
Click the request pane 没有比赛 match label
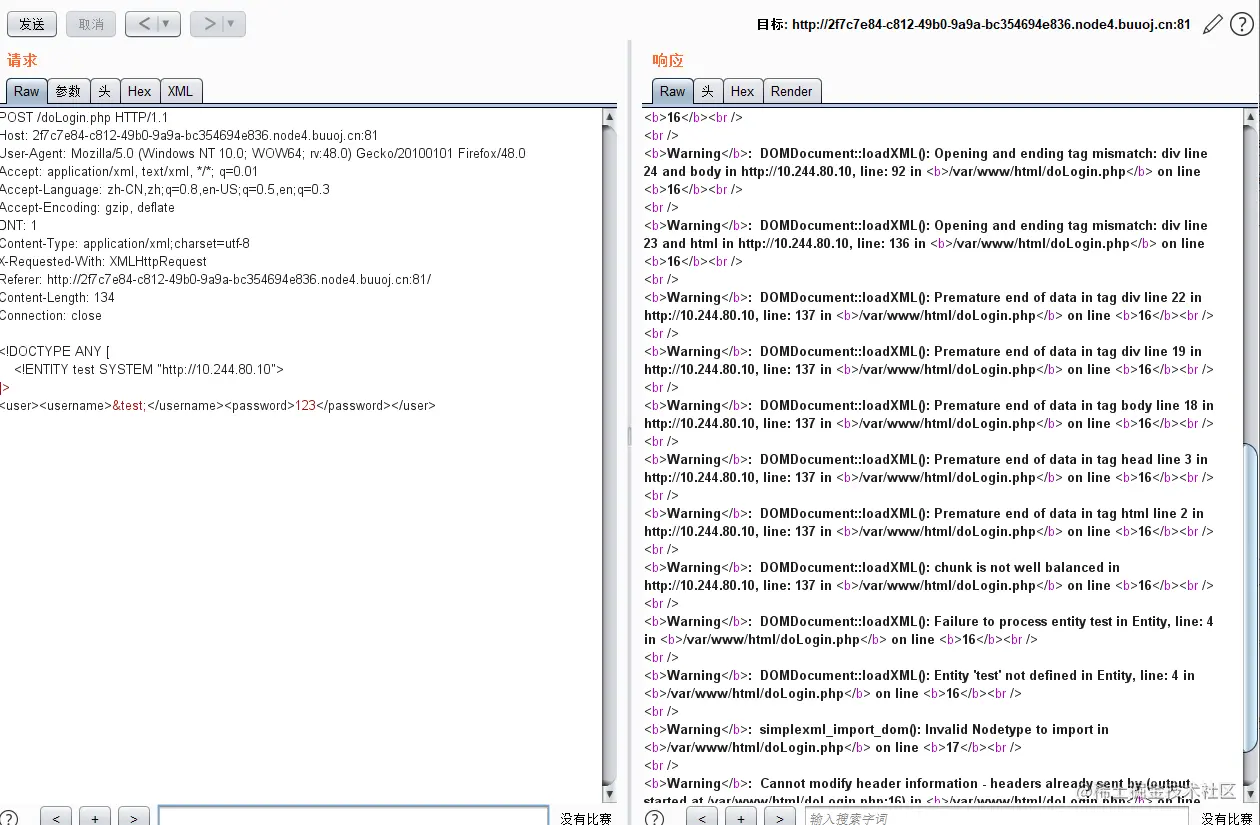click(586, 818)
